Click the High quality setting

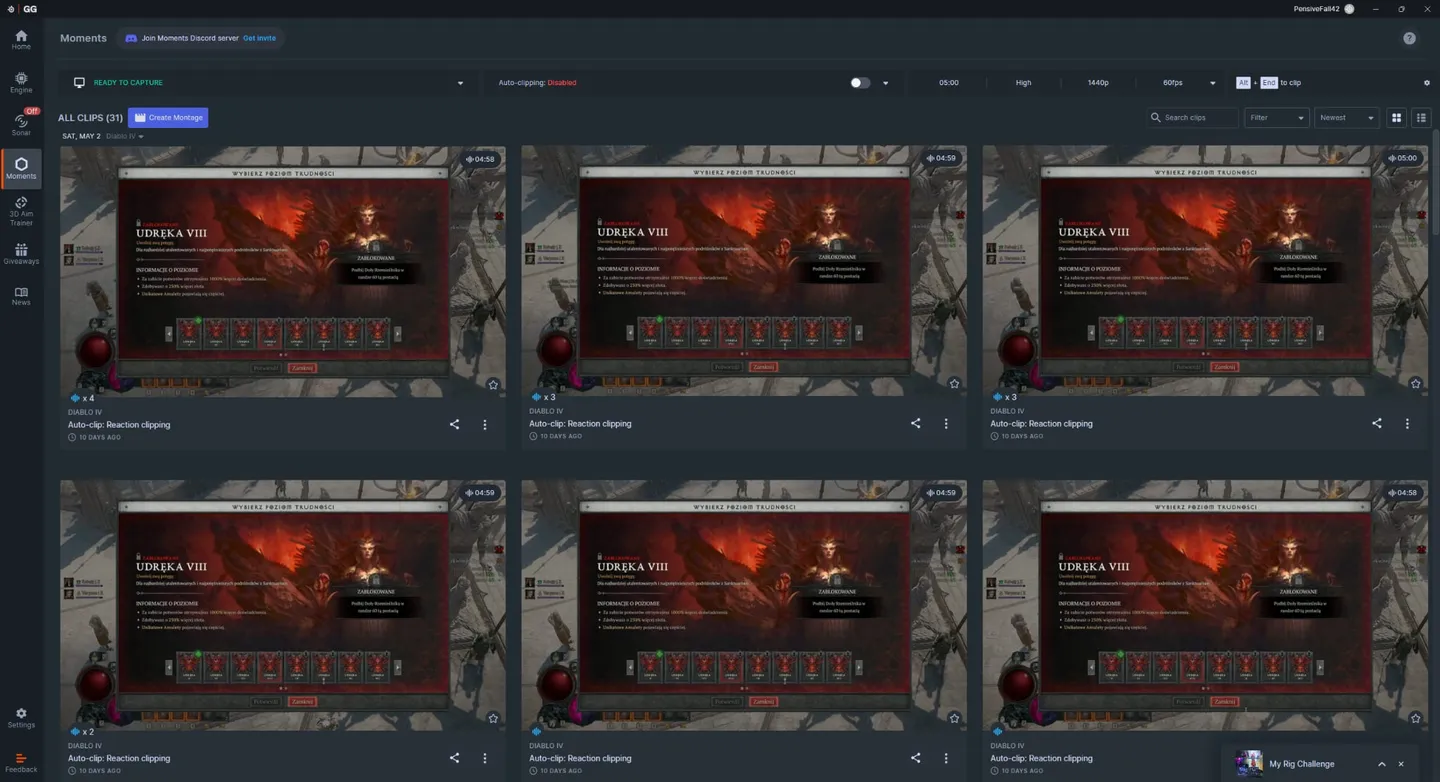(x=1023, y=83)
